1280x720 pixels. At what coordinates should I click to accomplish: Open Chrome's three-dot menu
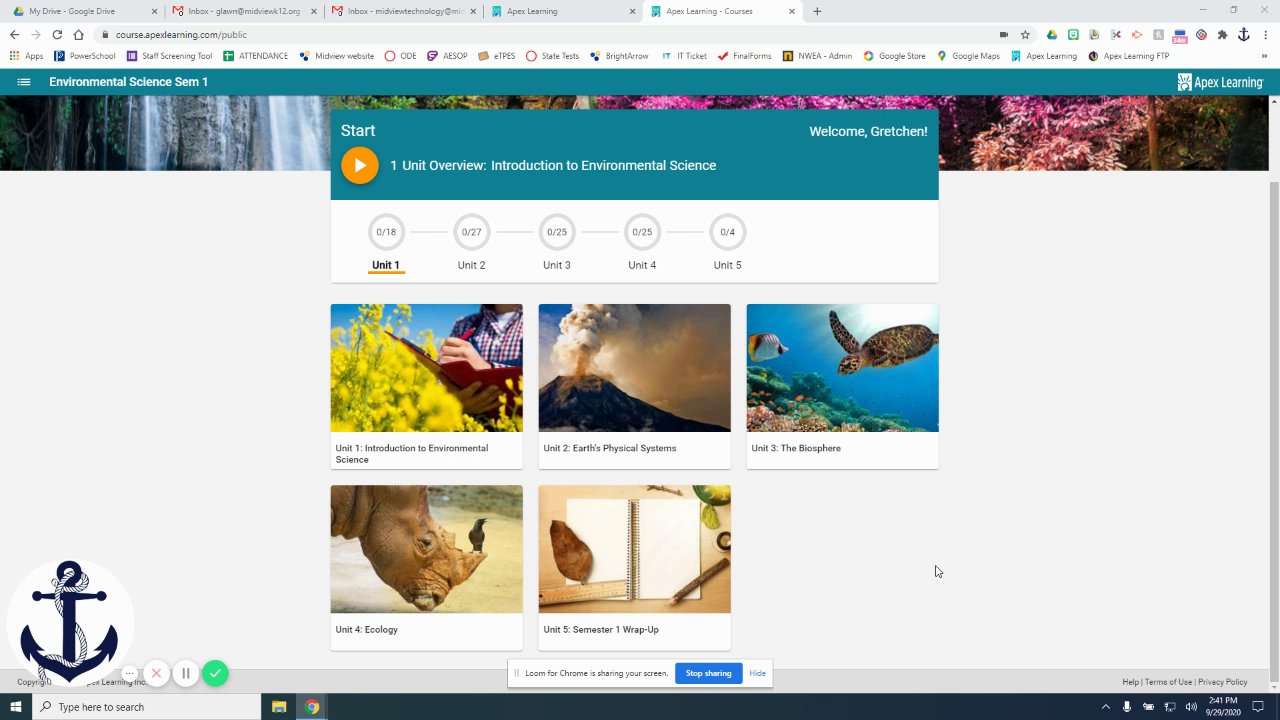1264,34
